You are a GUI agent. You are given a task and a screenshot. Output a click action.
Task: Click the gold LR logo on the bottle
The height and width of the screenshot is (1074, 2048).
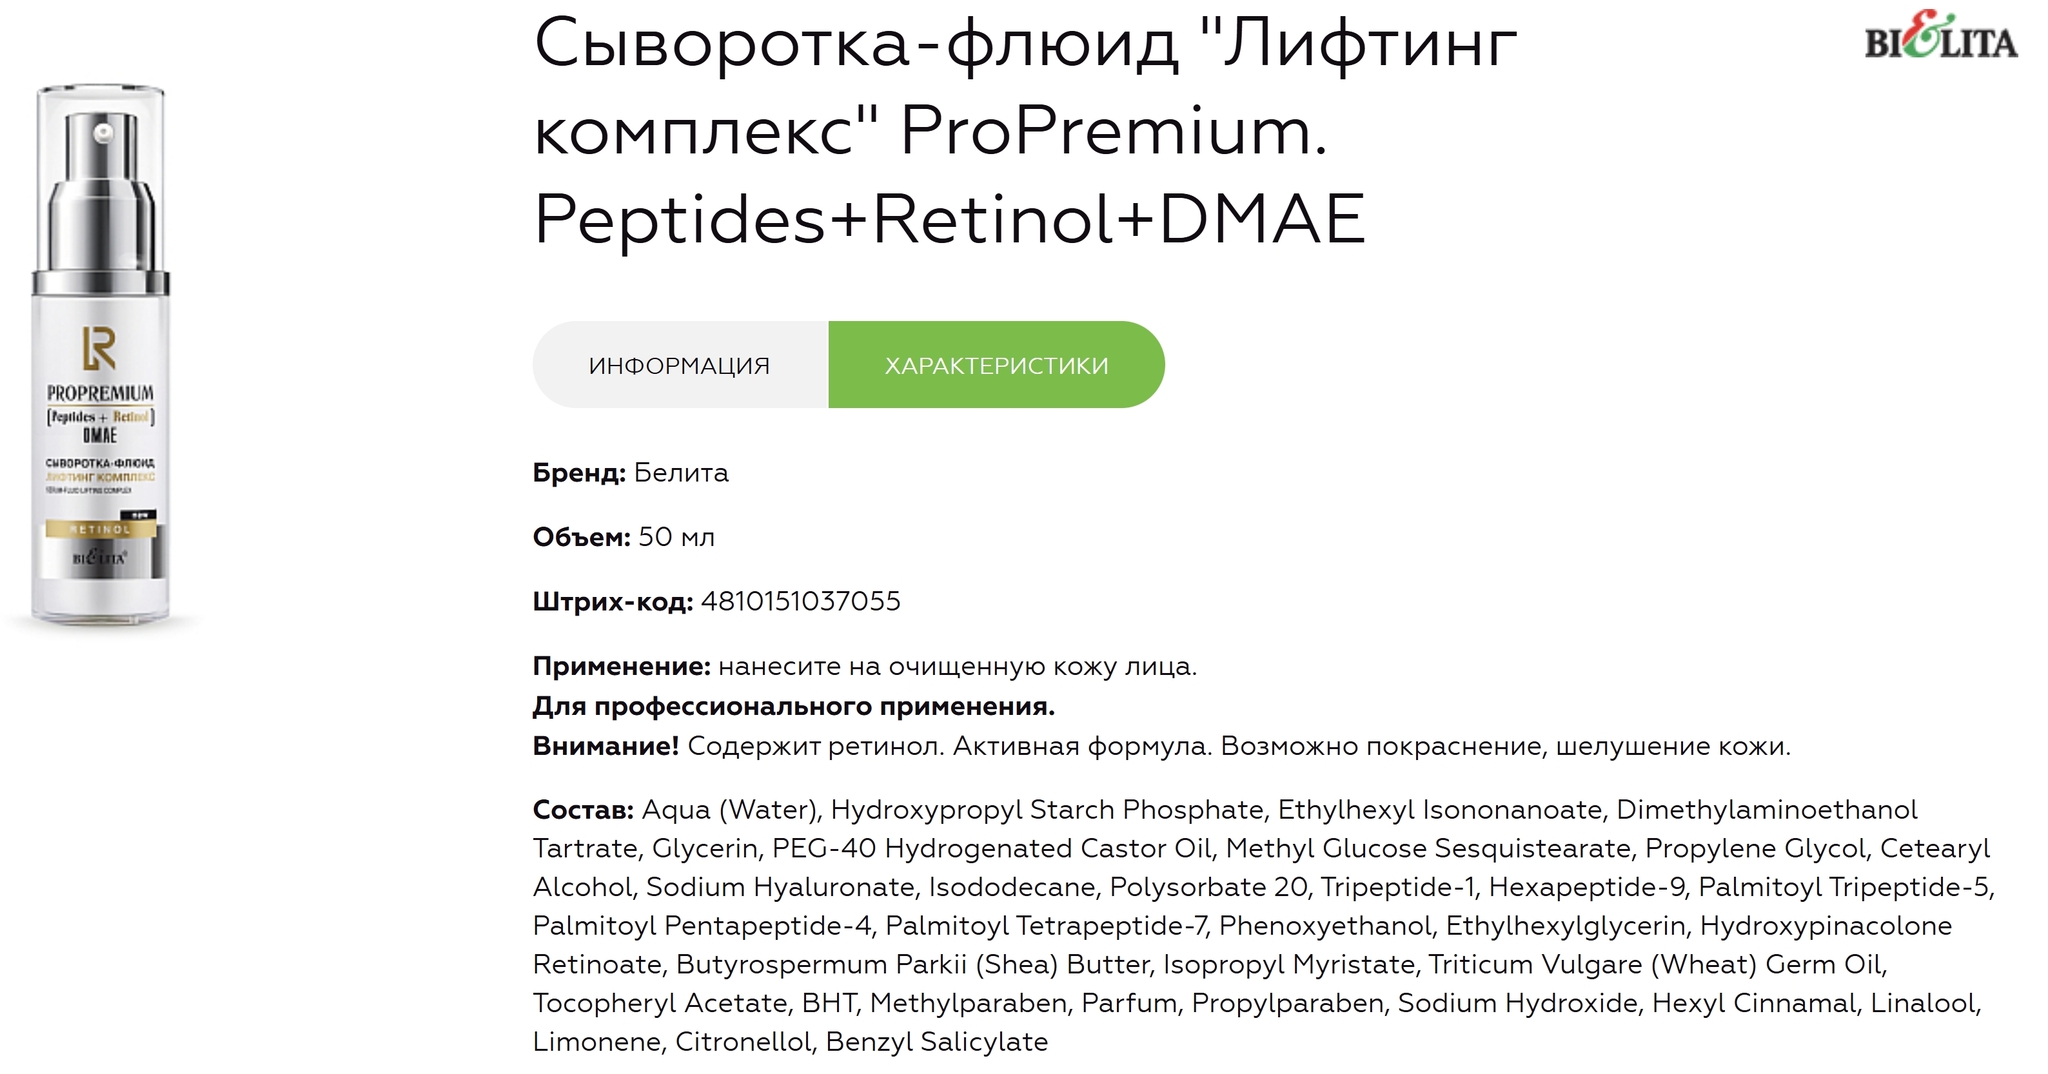pyautogui.click(x=99, y=348)
